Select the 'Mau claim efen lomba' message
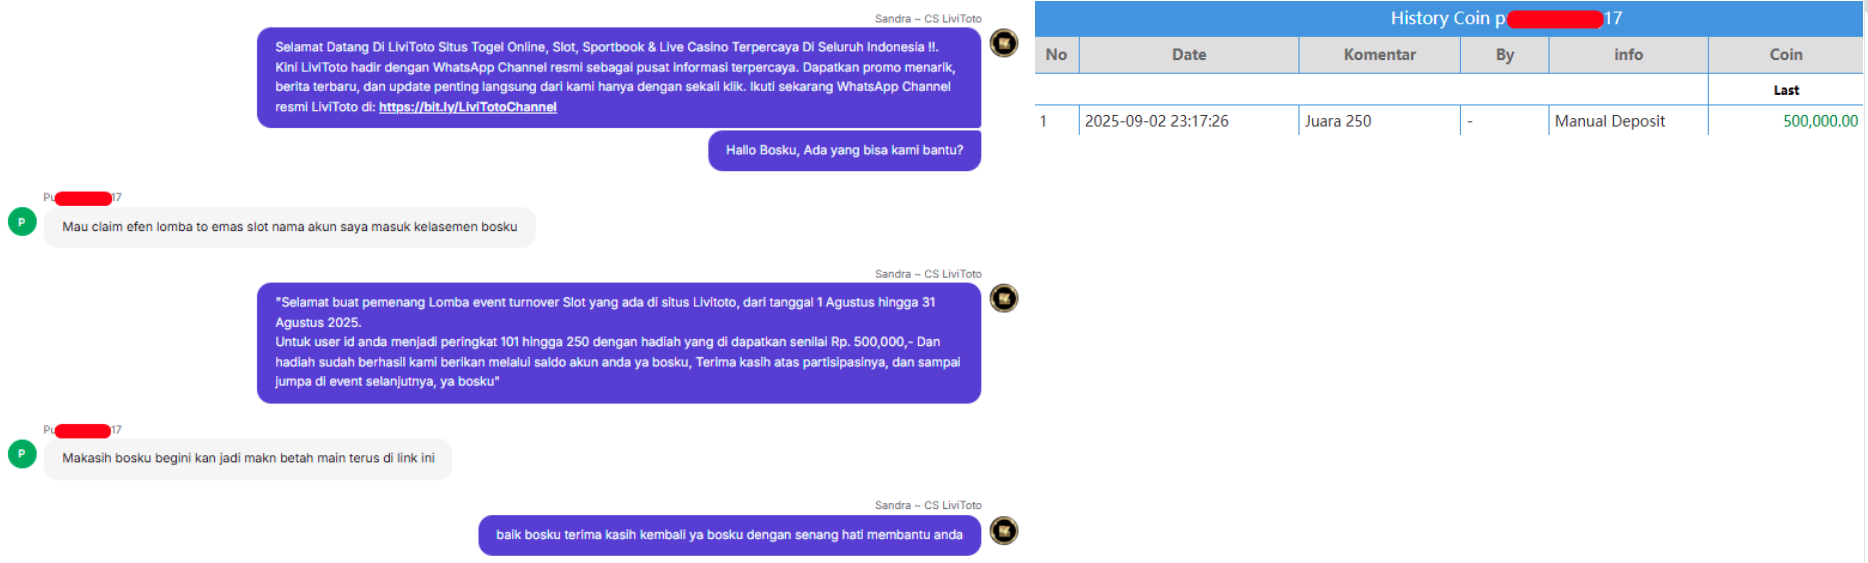The width and height of the screenshot is (1868, 563). (x=289, y=227)
